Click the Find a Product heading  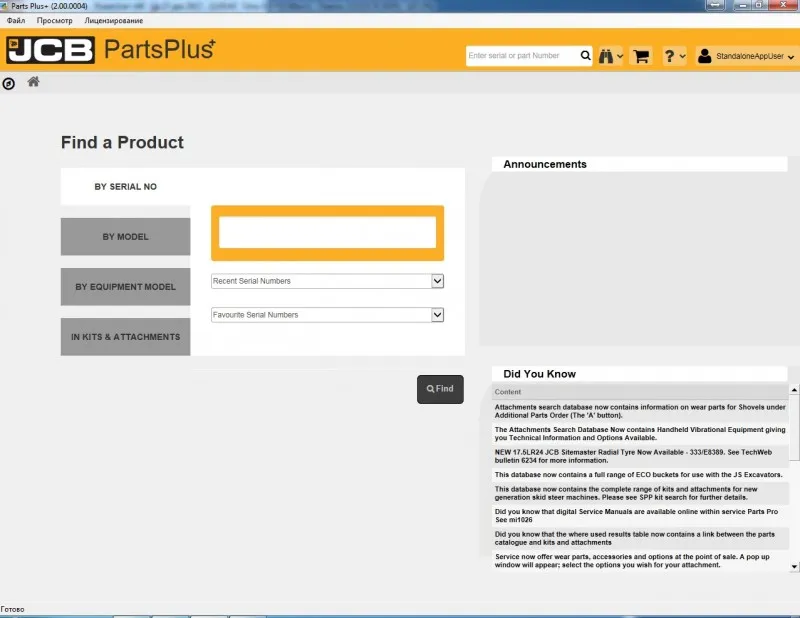pyautogui.click(x=122, y=142)
